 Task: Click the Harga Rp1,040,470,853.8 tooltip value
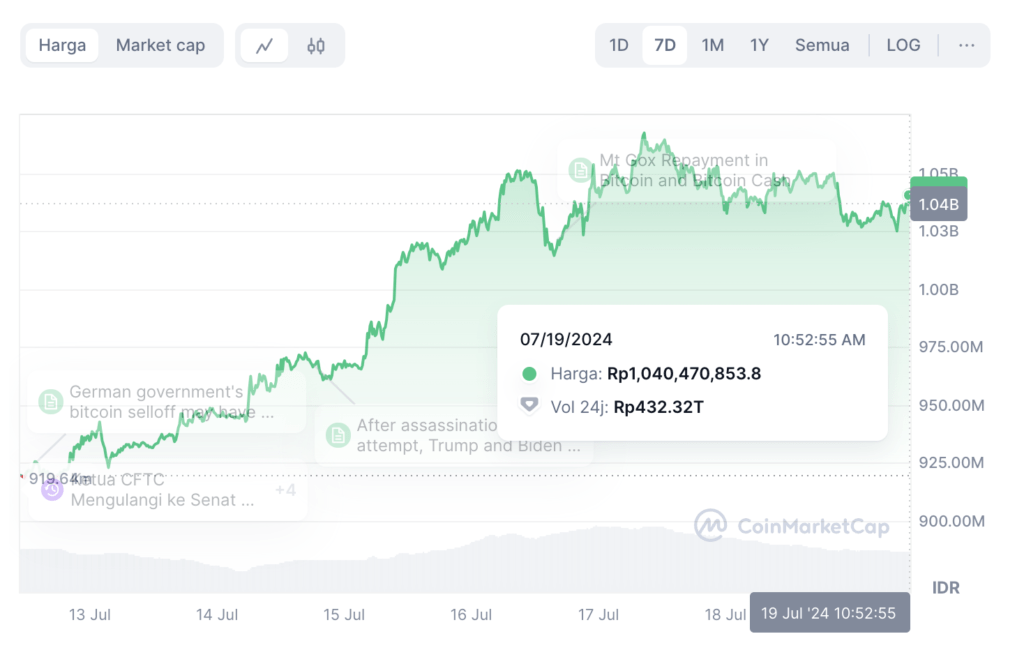coord(684,374)
